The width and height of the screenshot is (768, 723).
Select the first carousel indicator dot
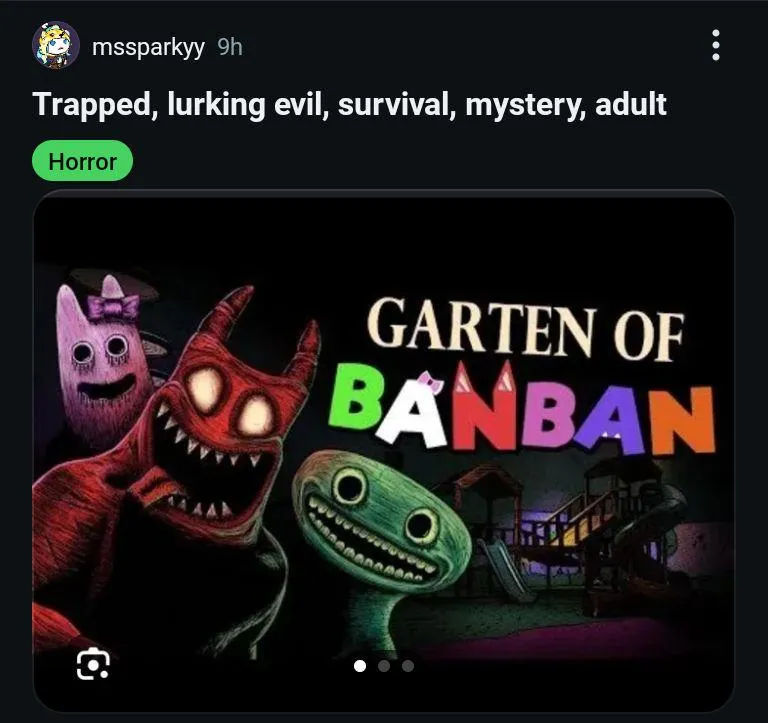(360, 666)
